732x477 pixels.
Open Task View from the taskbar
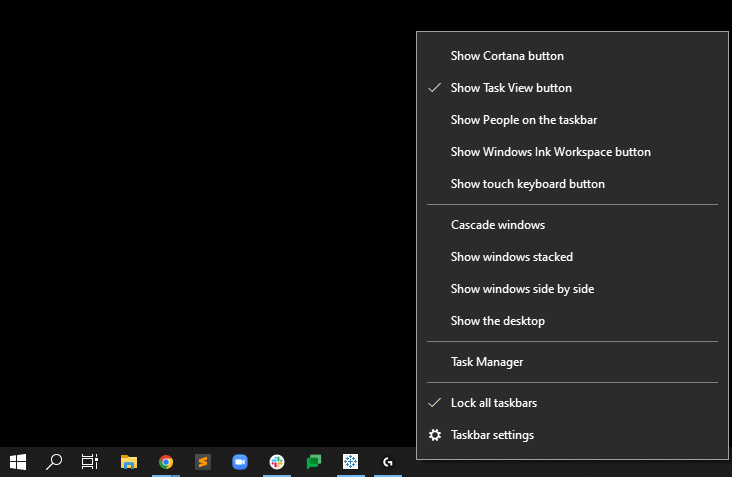[x=90, y=462]
